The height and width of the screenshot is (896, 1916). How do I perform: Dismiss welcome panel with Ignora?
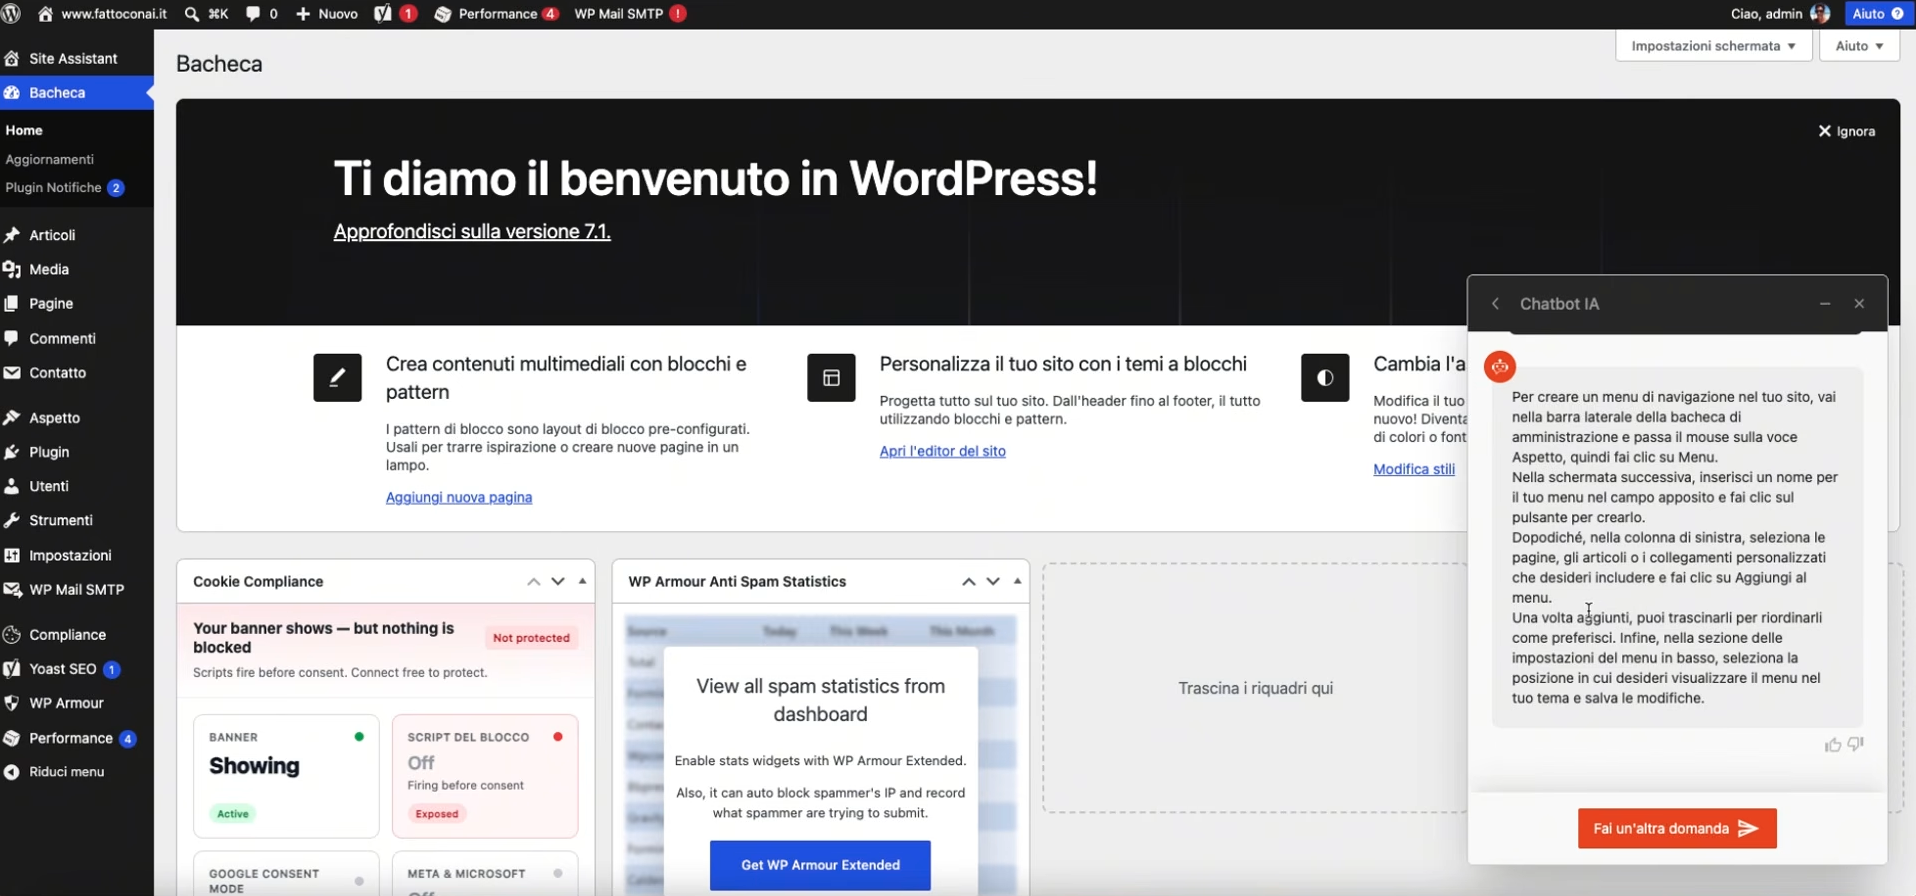click(x=1846, y=131)
